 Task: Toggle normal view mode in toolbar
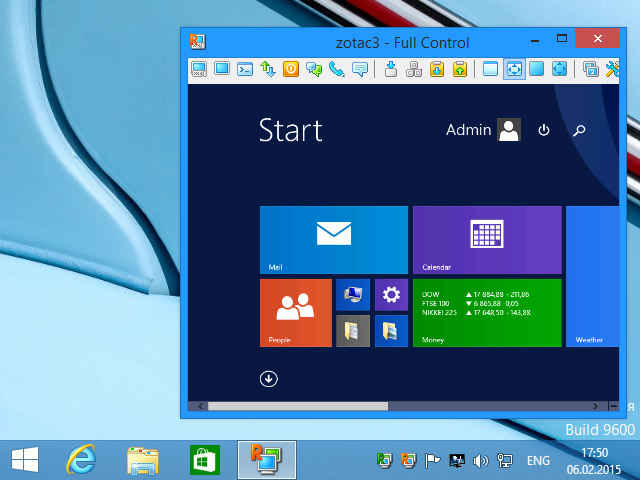coord(490,69)
